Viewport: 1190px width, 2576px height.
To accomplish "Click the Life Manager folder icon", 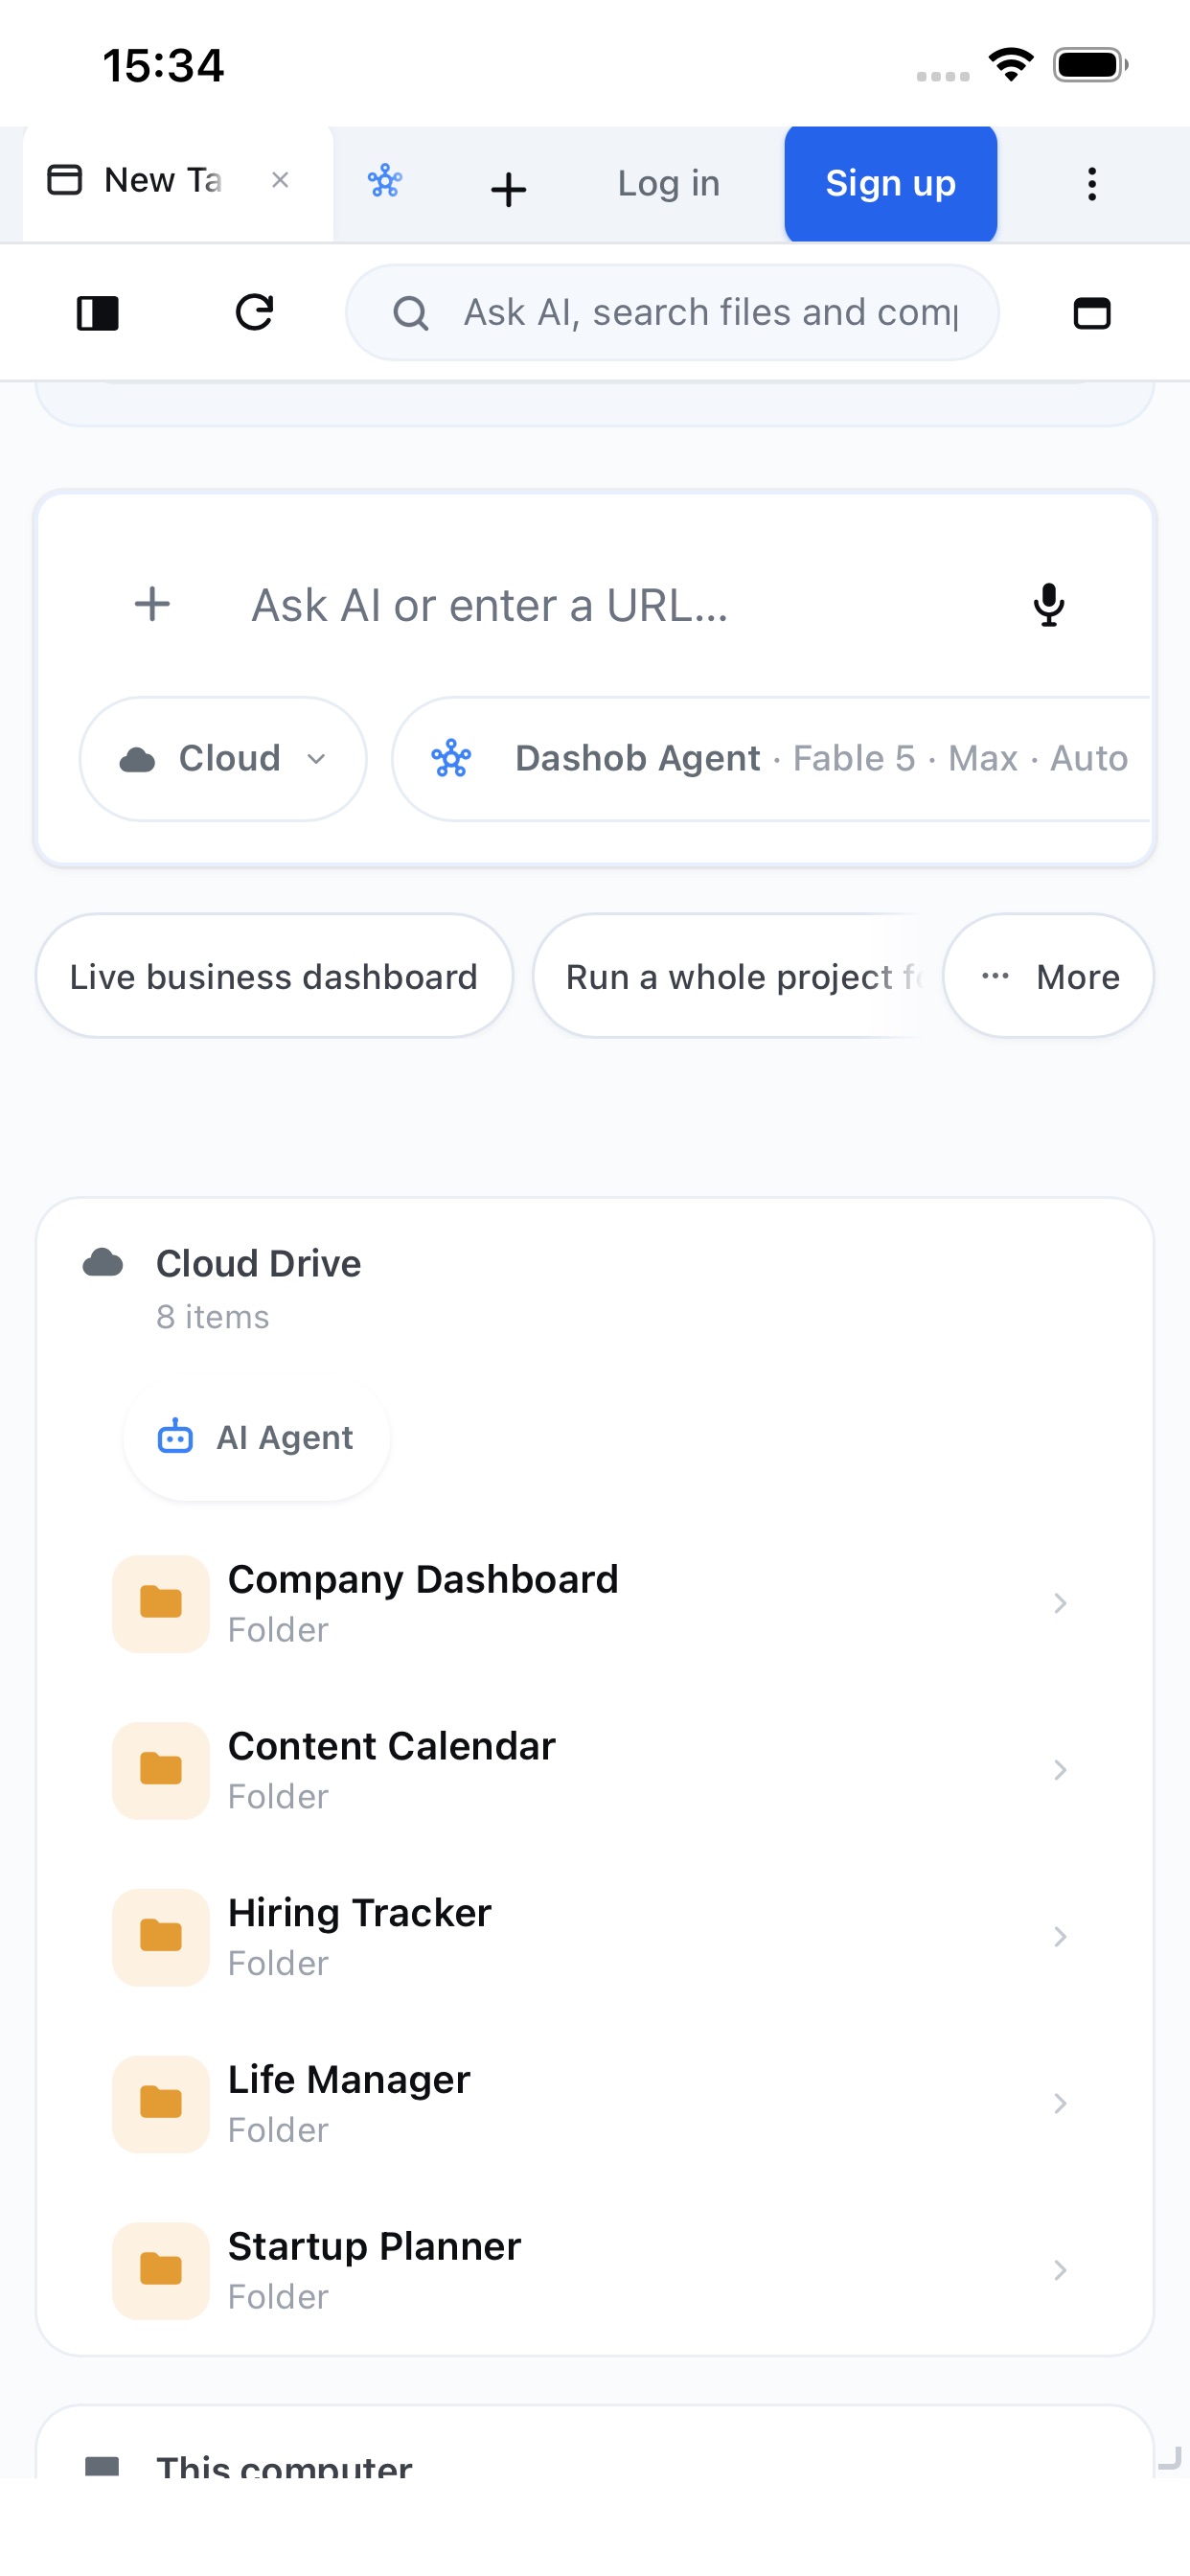I will point(161,2104).
